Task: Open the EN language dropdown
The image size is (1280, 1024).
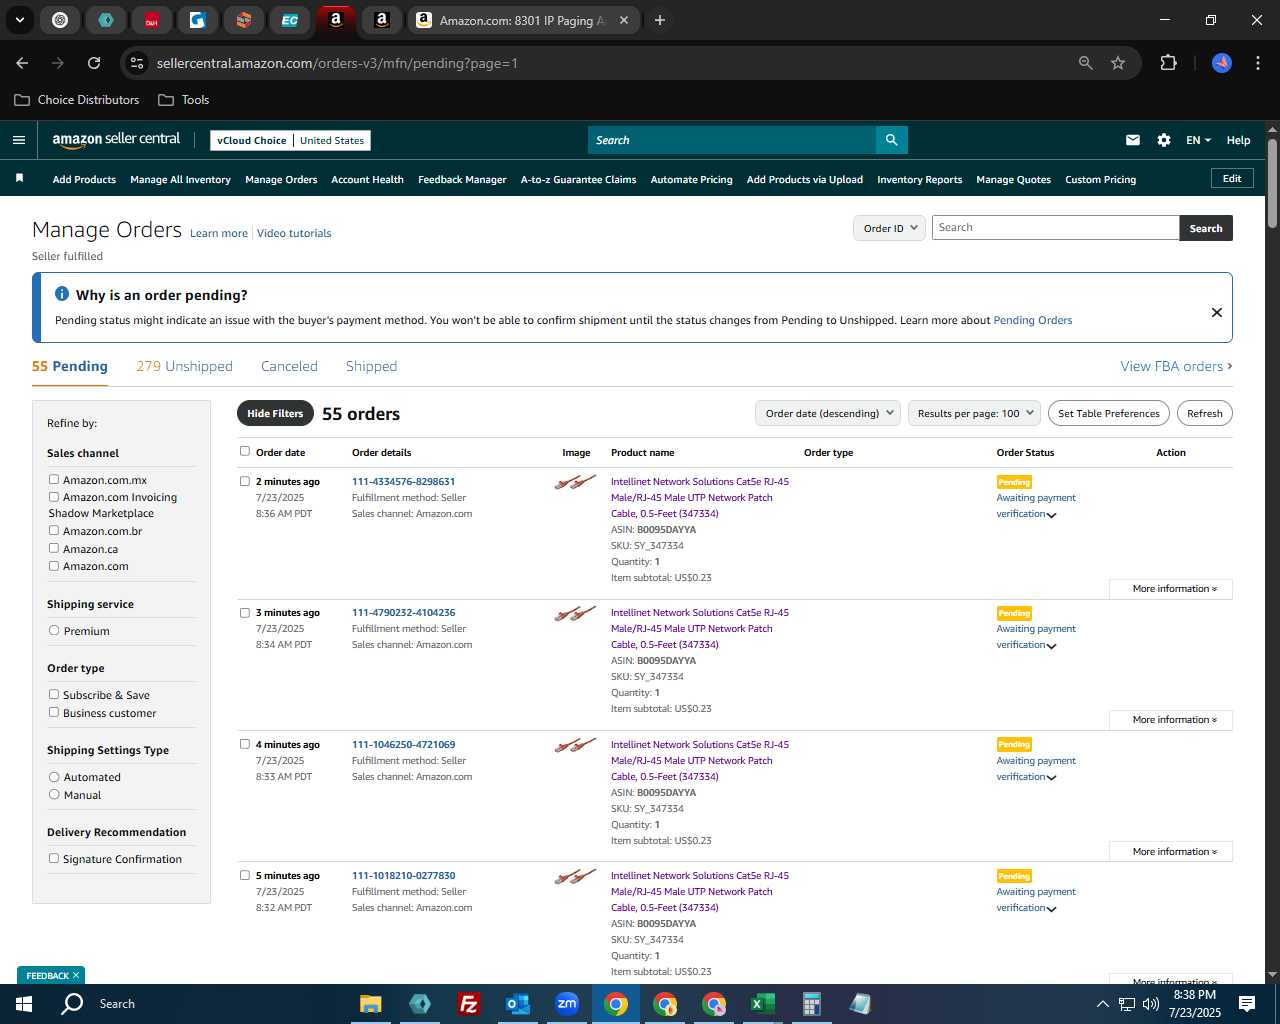Action: (1198, 140)
